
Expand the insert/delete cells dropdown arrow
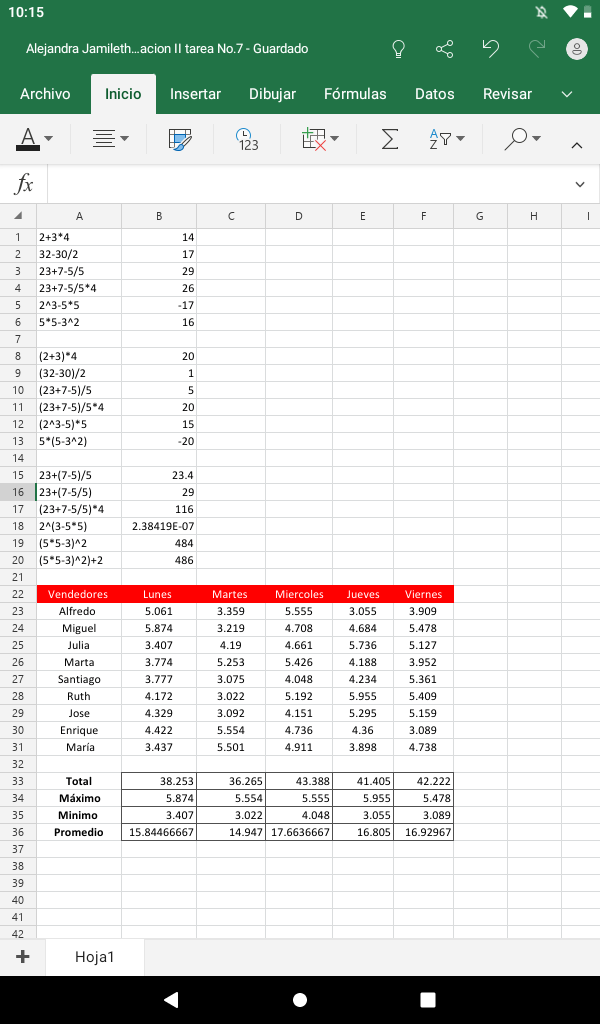pos(335,138)
